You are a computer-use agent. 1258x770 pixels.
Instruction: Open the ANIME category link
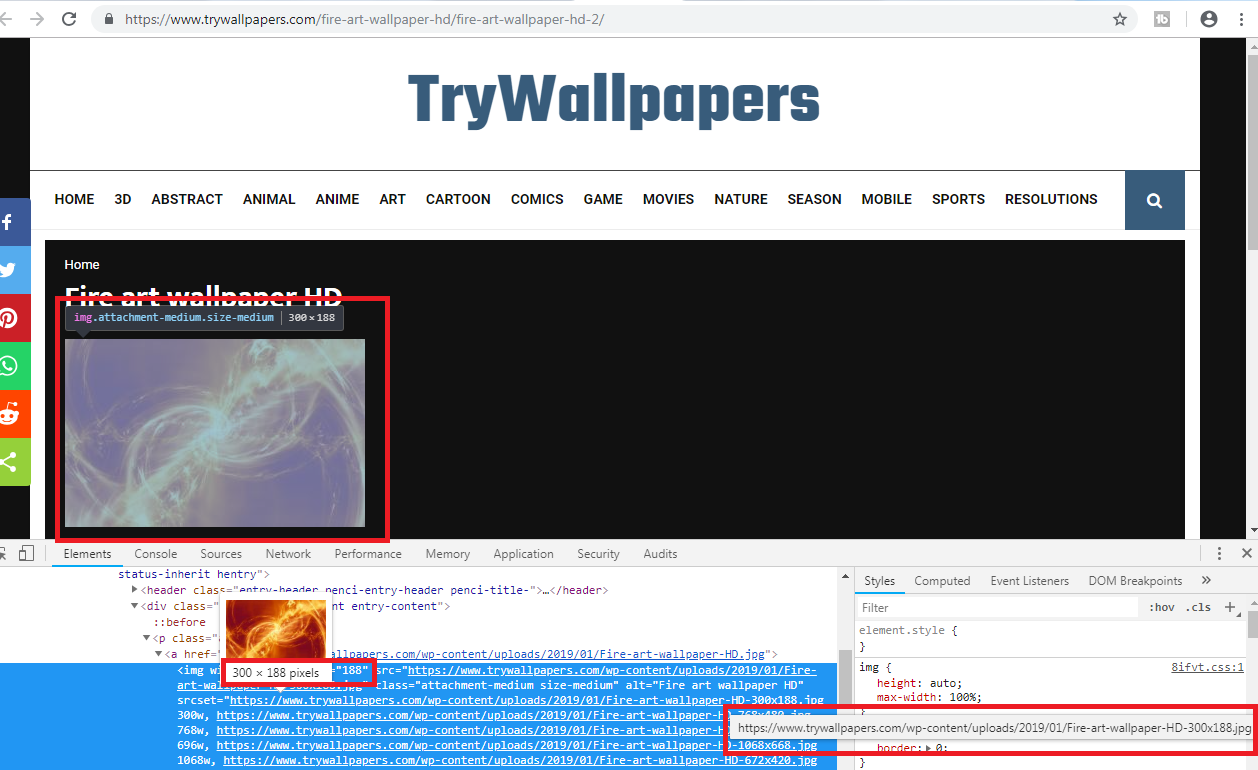point(337,199)
